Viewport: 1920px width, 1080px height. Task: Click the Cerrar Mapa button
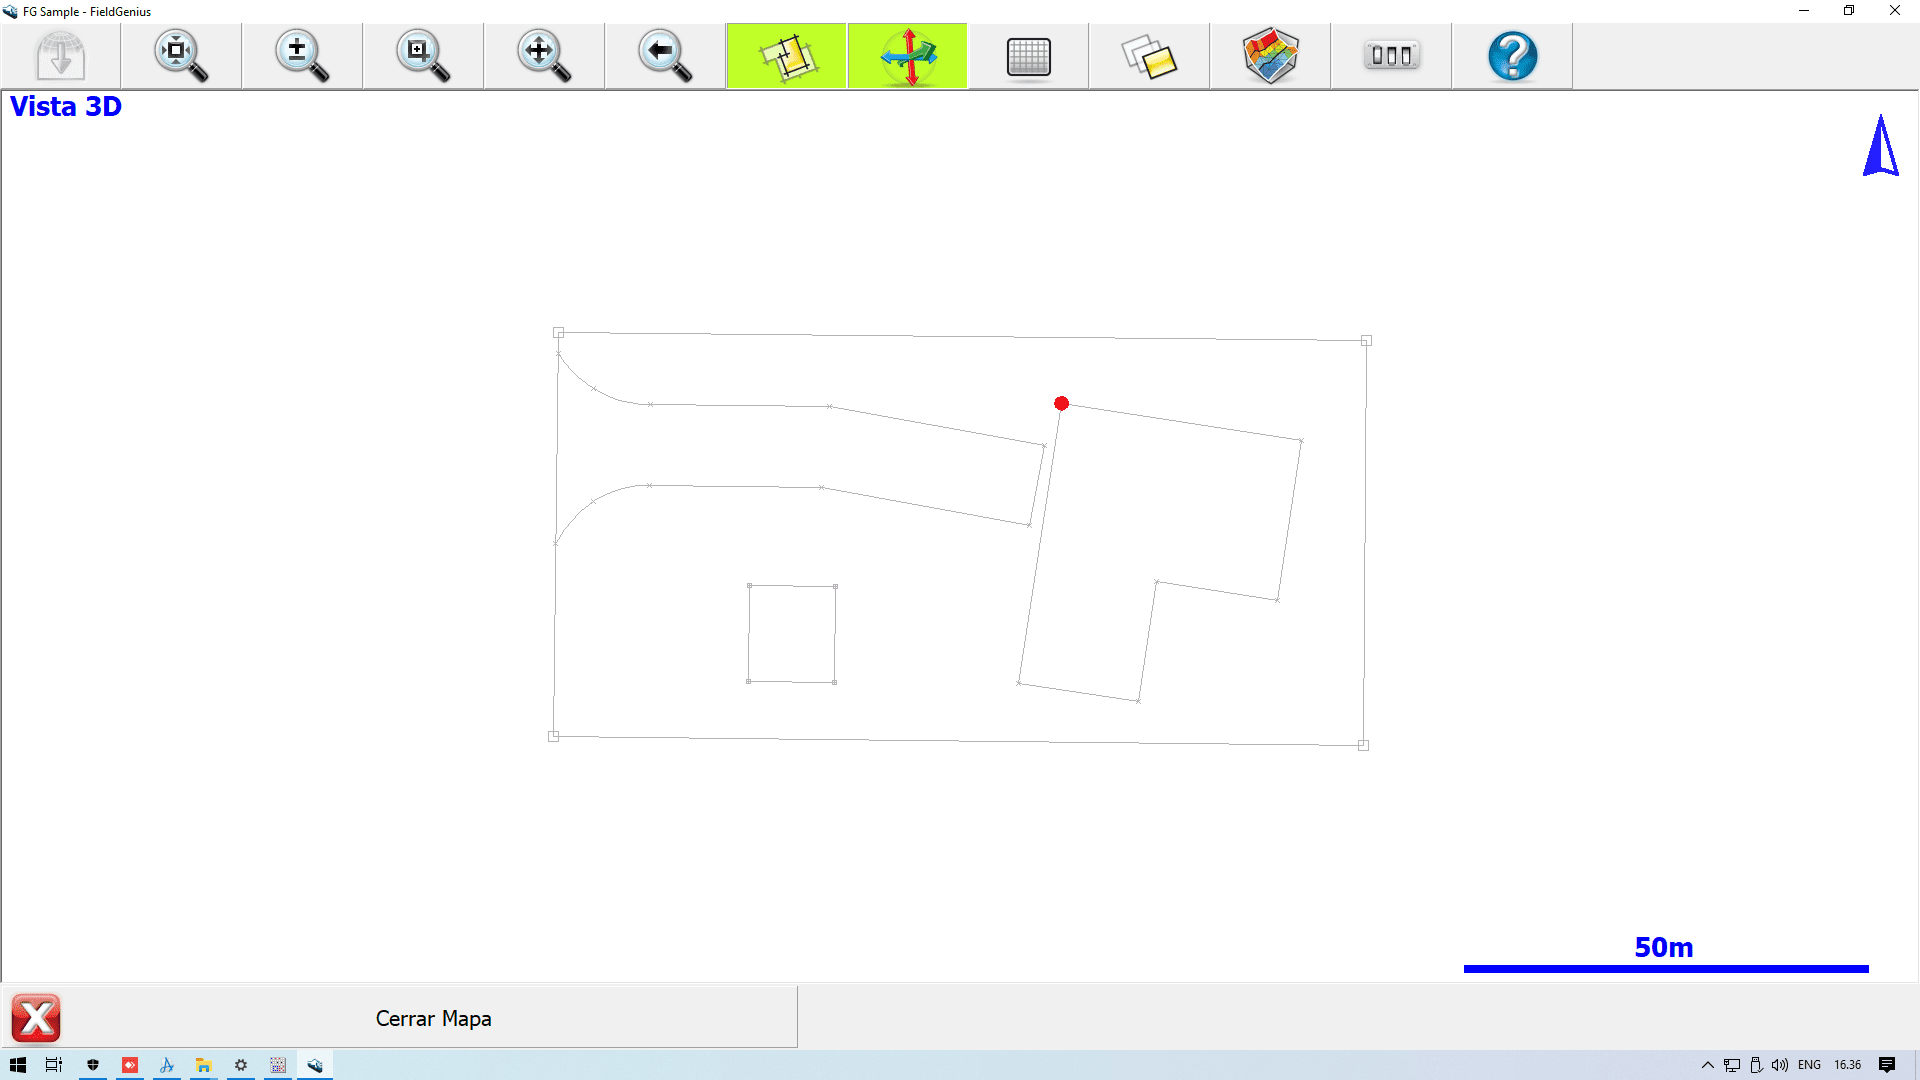(x=433, y=1018)
